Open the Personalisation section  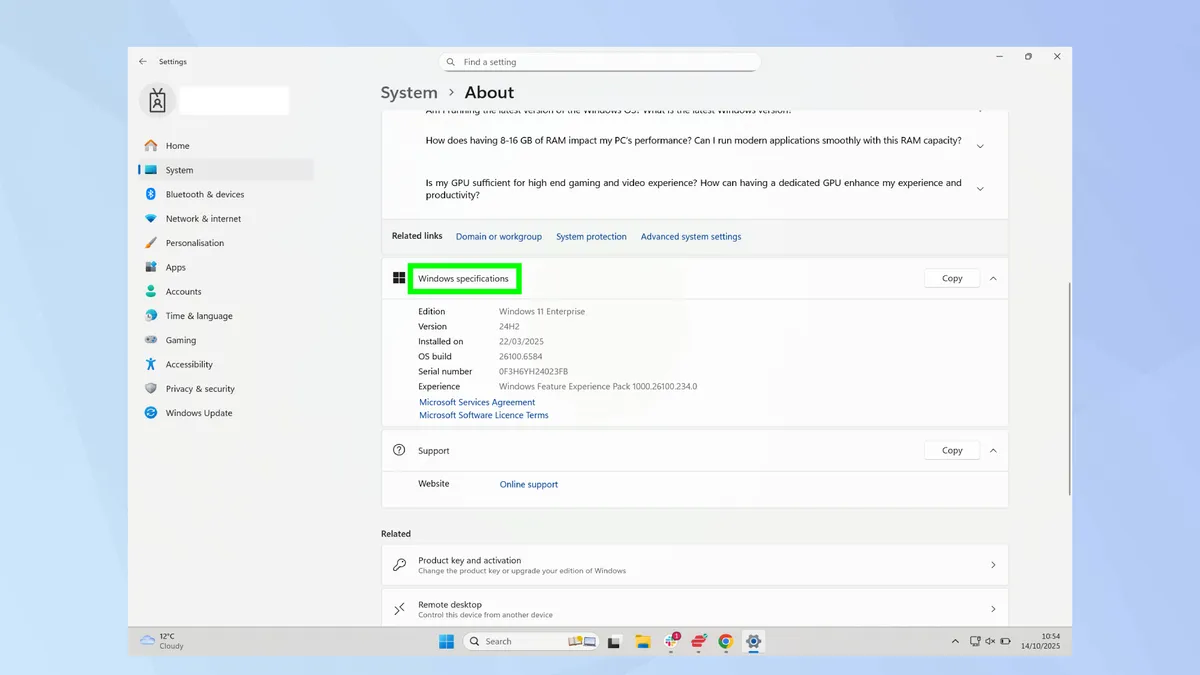194,242
